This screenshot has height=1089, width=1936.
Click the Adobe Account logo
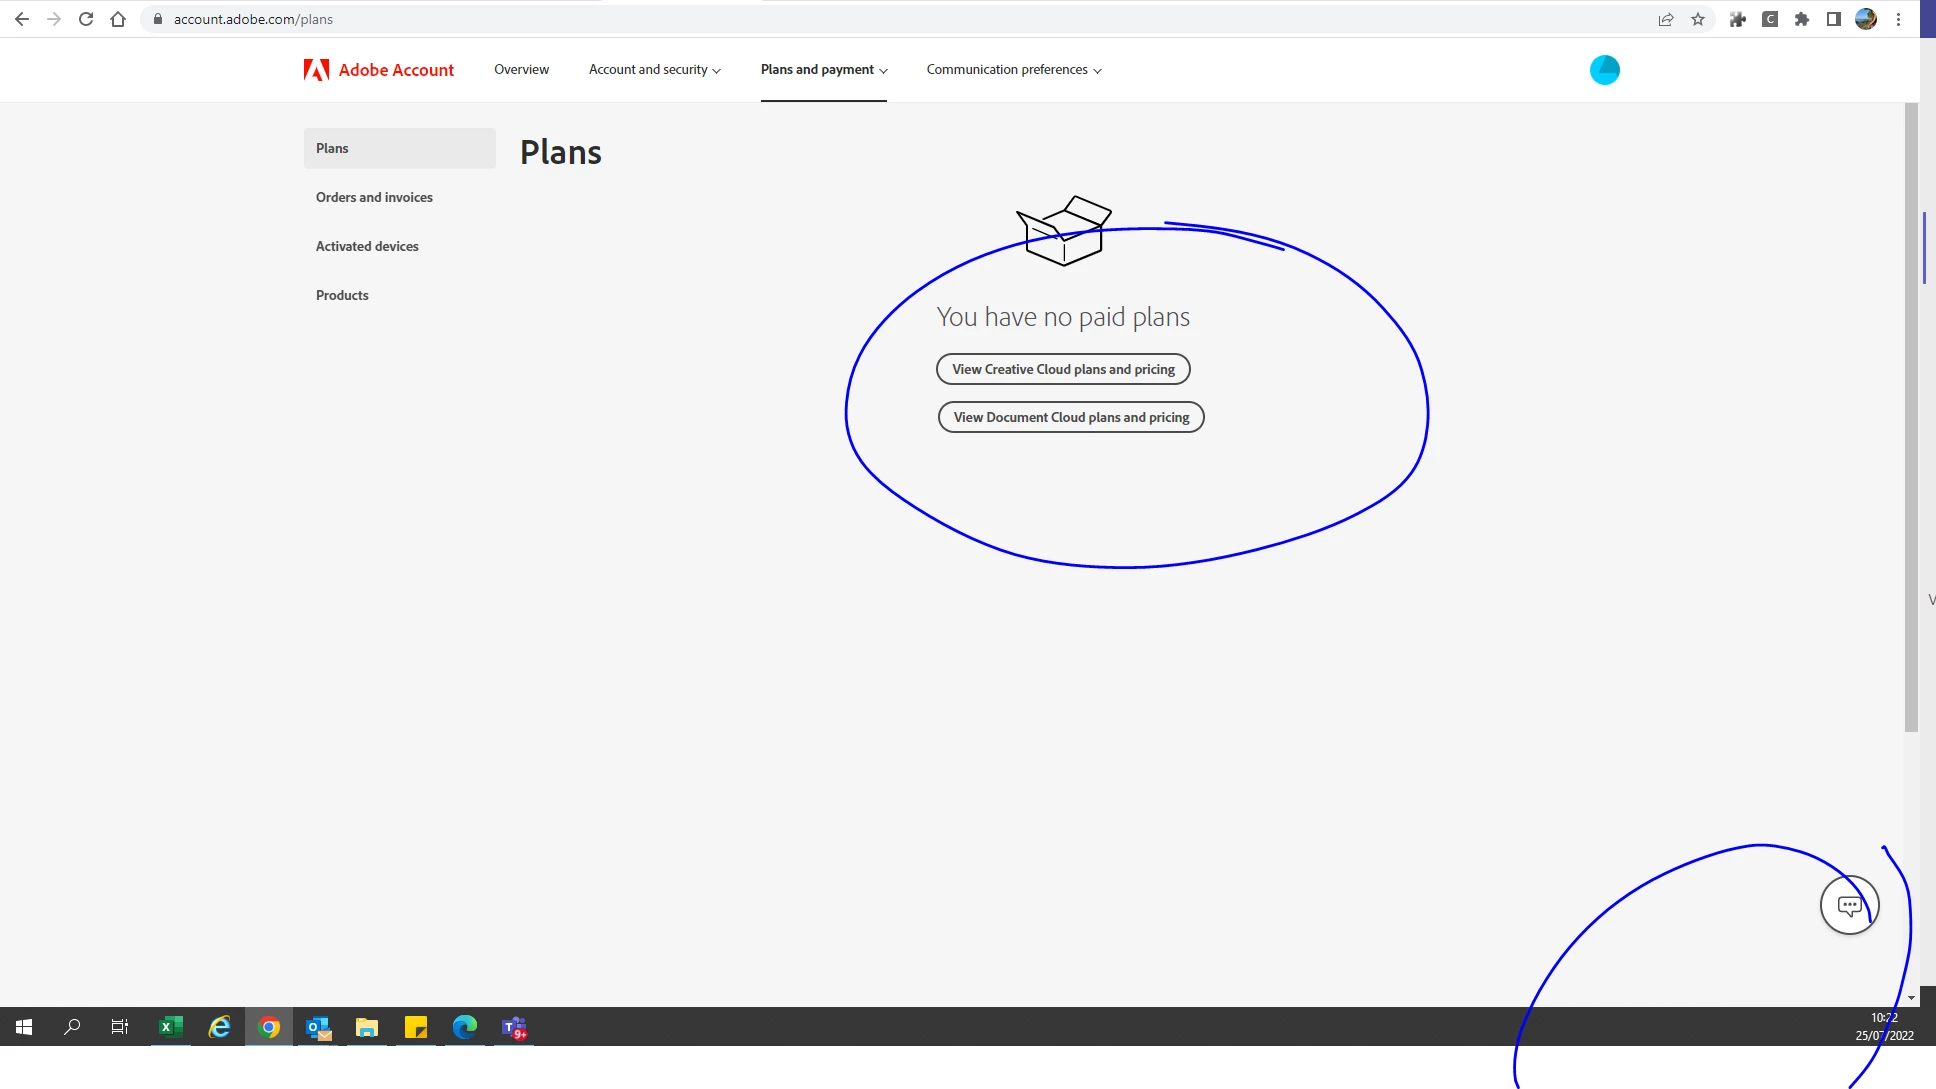379,70
